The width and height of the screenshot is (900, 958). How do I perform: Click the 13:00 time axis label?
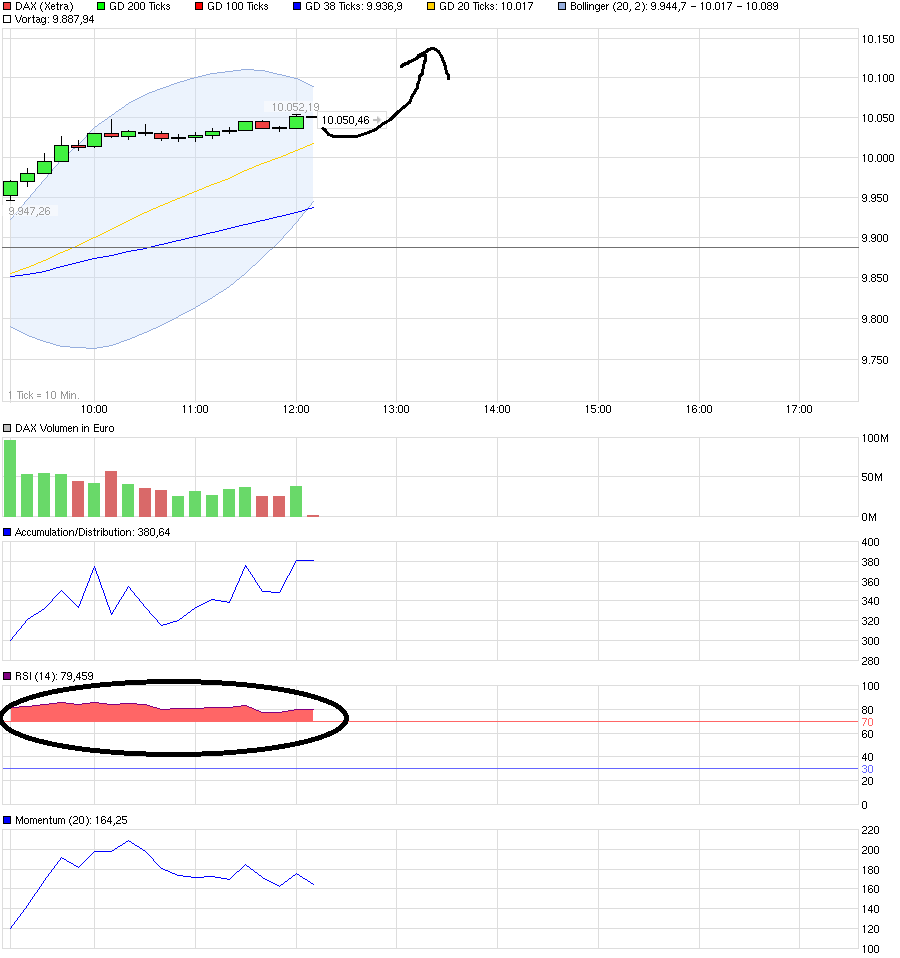396,409
